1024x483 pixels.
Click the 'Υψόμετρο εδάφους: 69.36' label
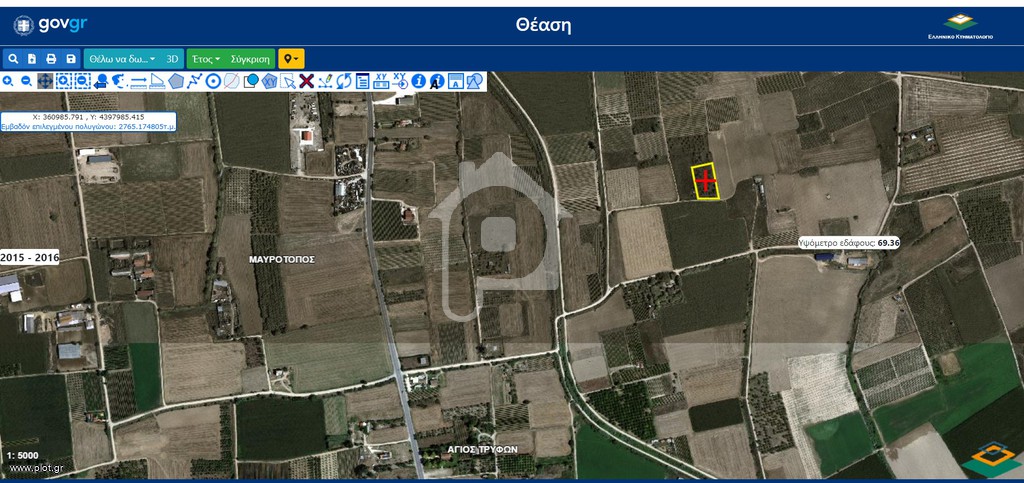click(x=849, y=243)
